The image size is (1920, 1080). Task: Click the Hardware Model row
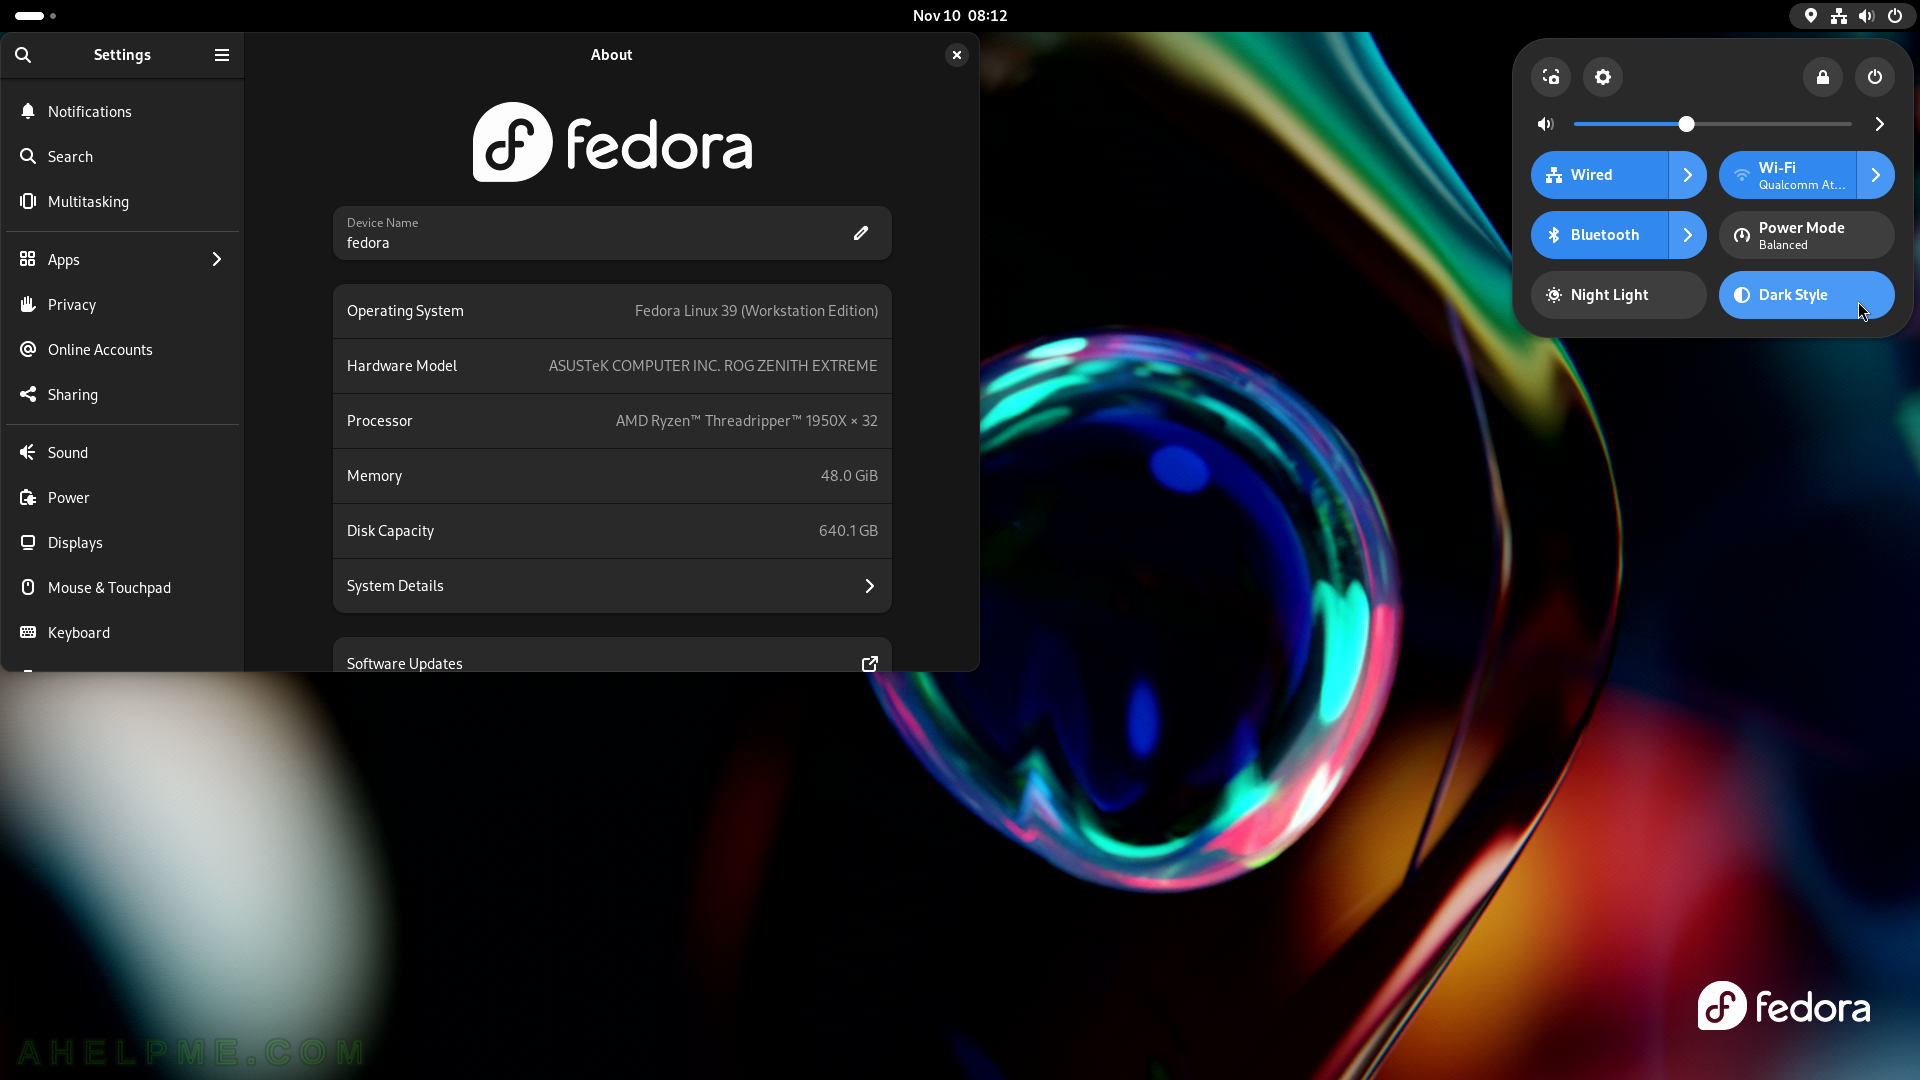tap(612, 366)
